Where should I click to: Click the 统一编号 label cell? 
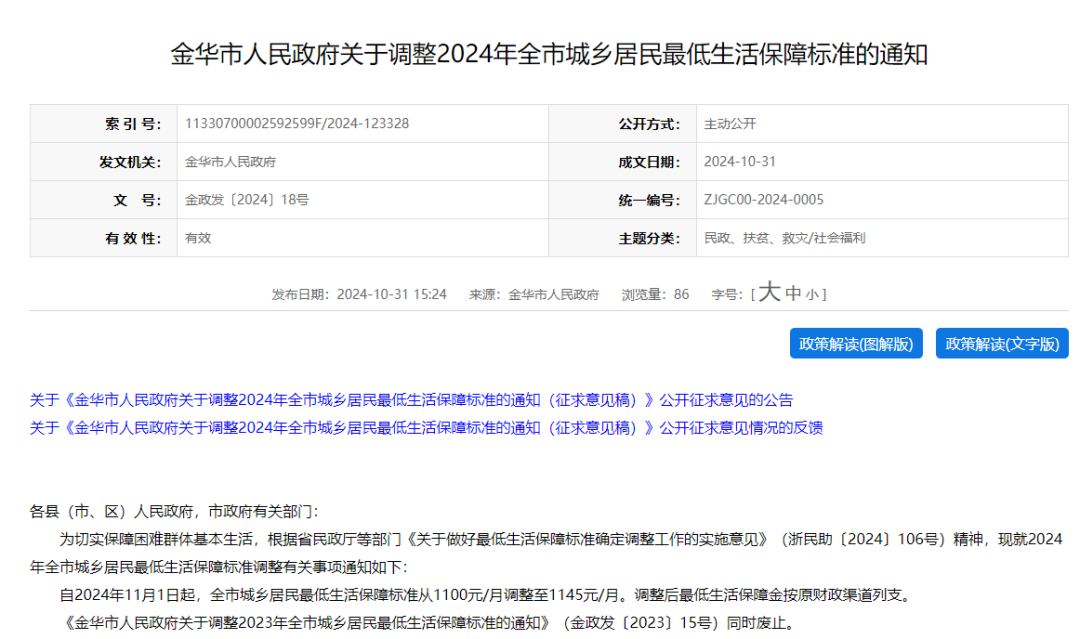[623, 200]
